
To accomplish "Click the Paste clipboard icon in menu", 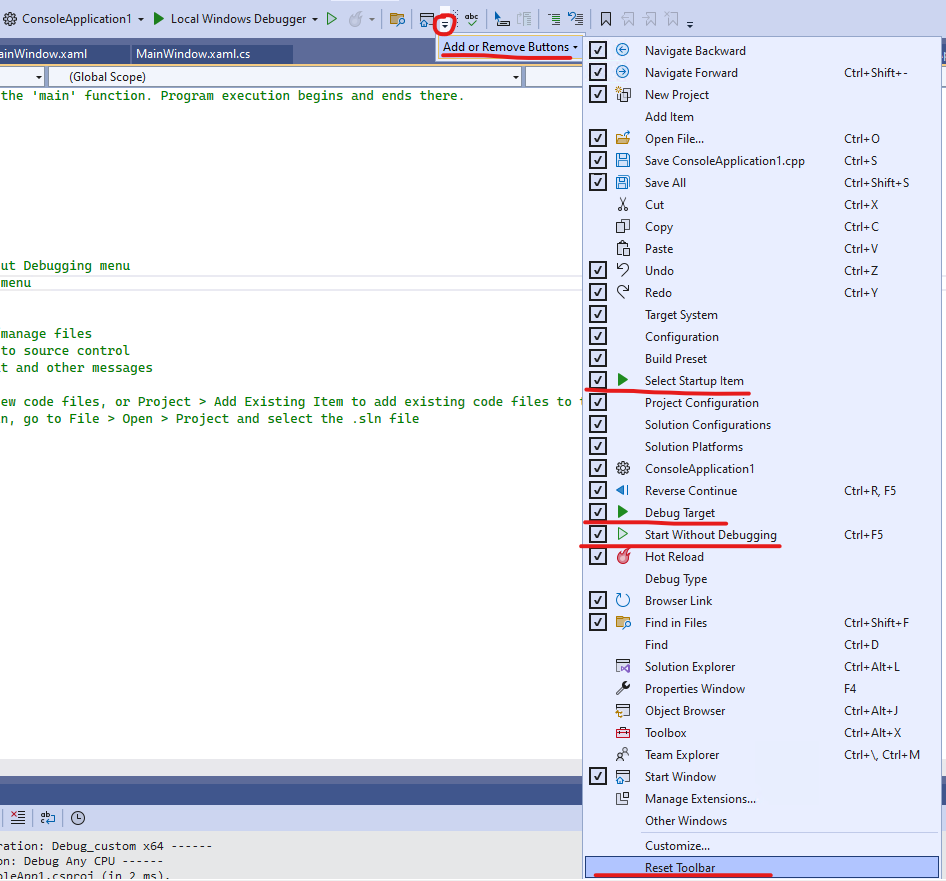I will 623,249.
